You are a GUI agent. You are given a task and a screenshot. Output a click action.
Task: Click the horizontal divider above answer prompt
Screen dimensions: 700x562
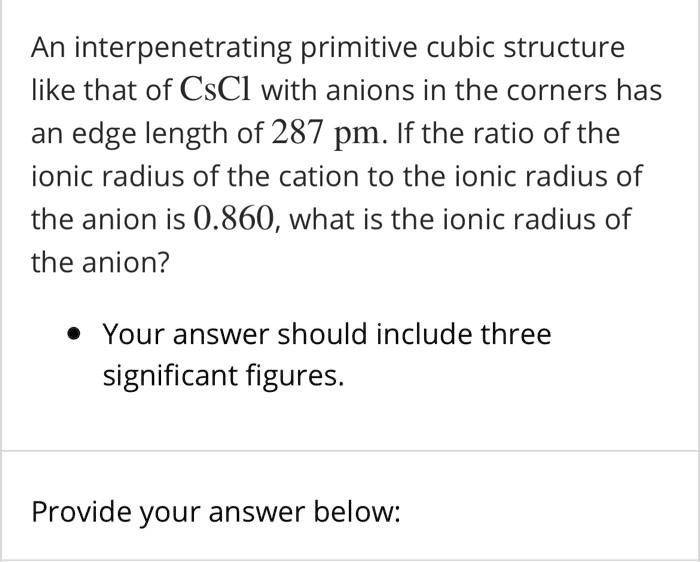tap(350, 451)
